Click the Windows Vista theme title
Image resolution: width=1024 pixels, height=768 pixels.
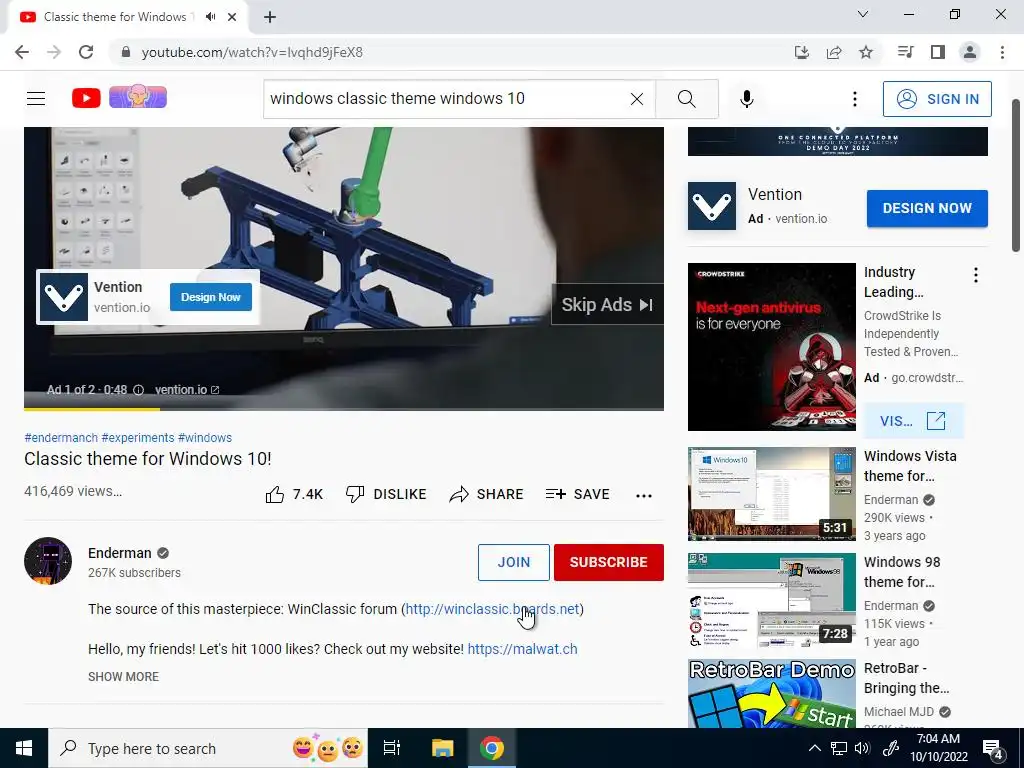tap(910, 466)
